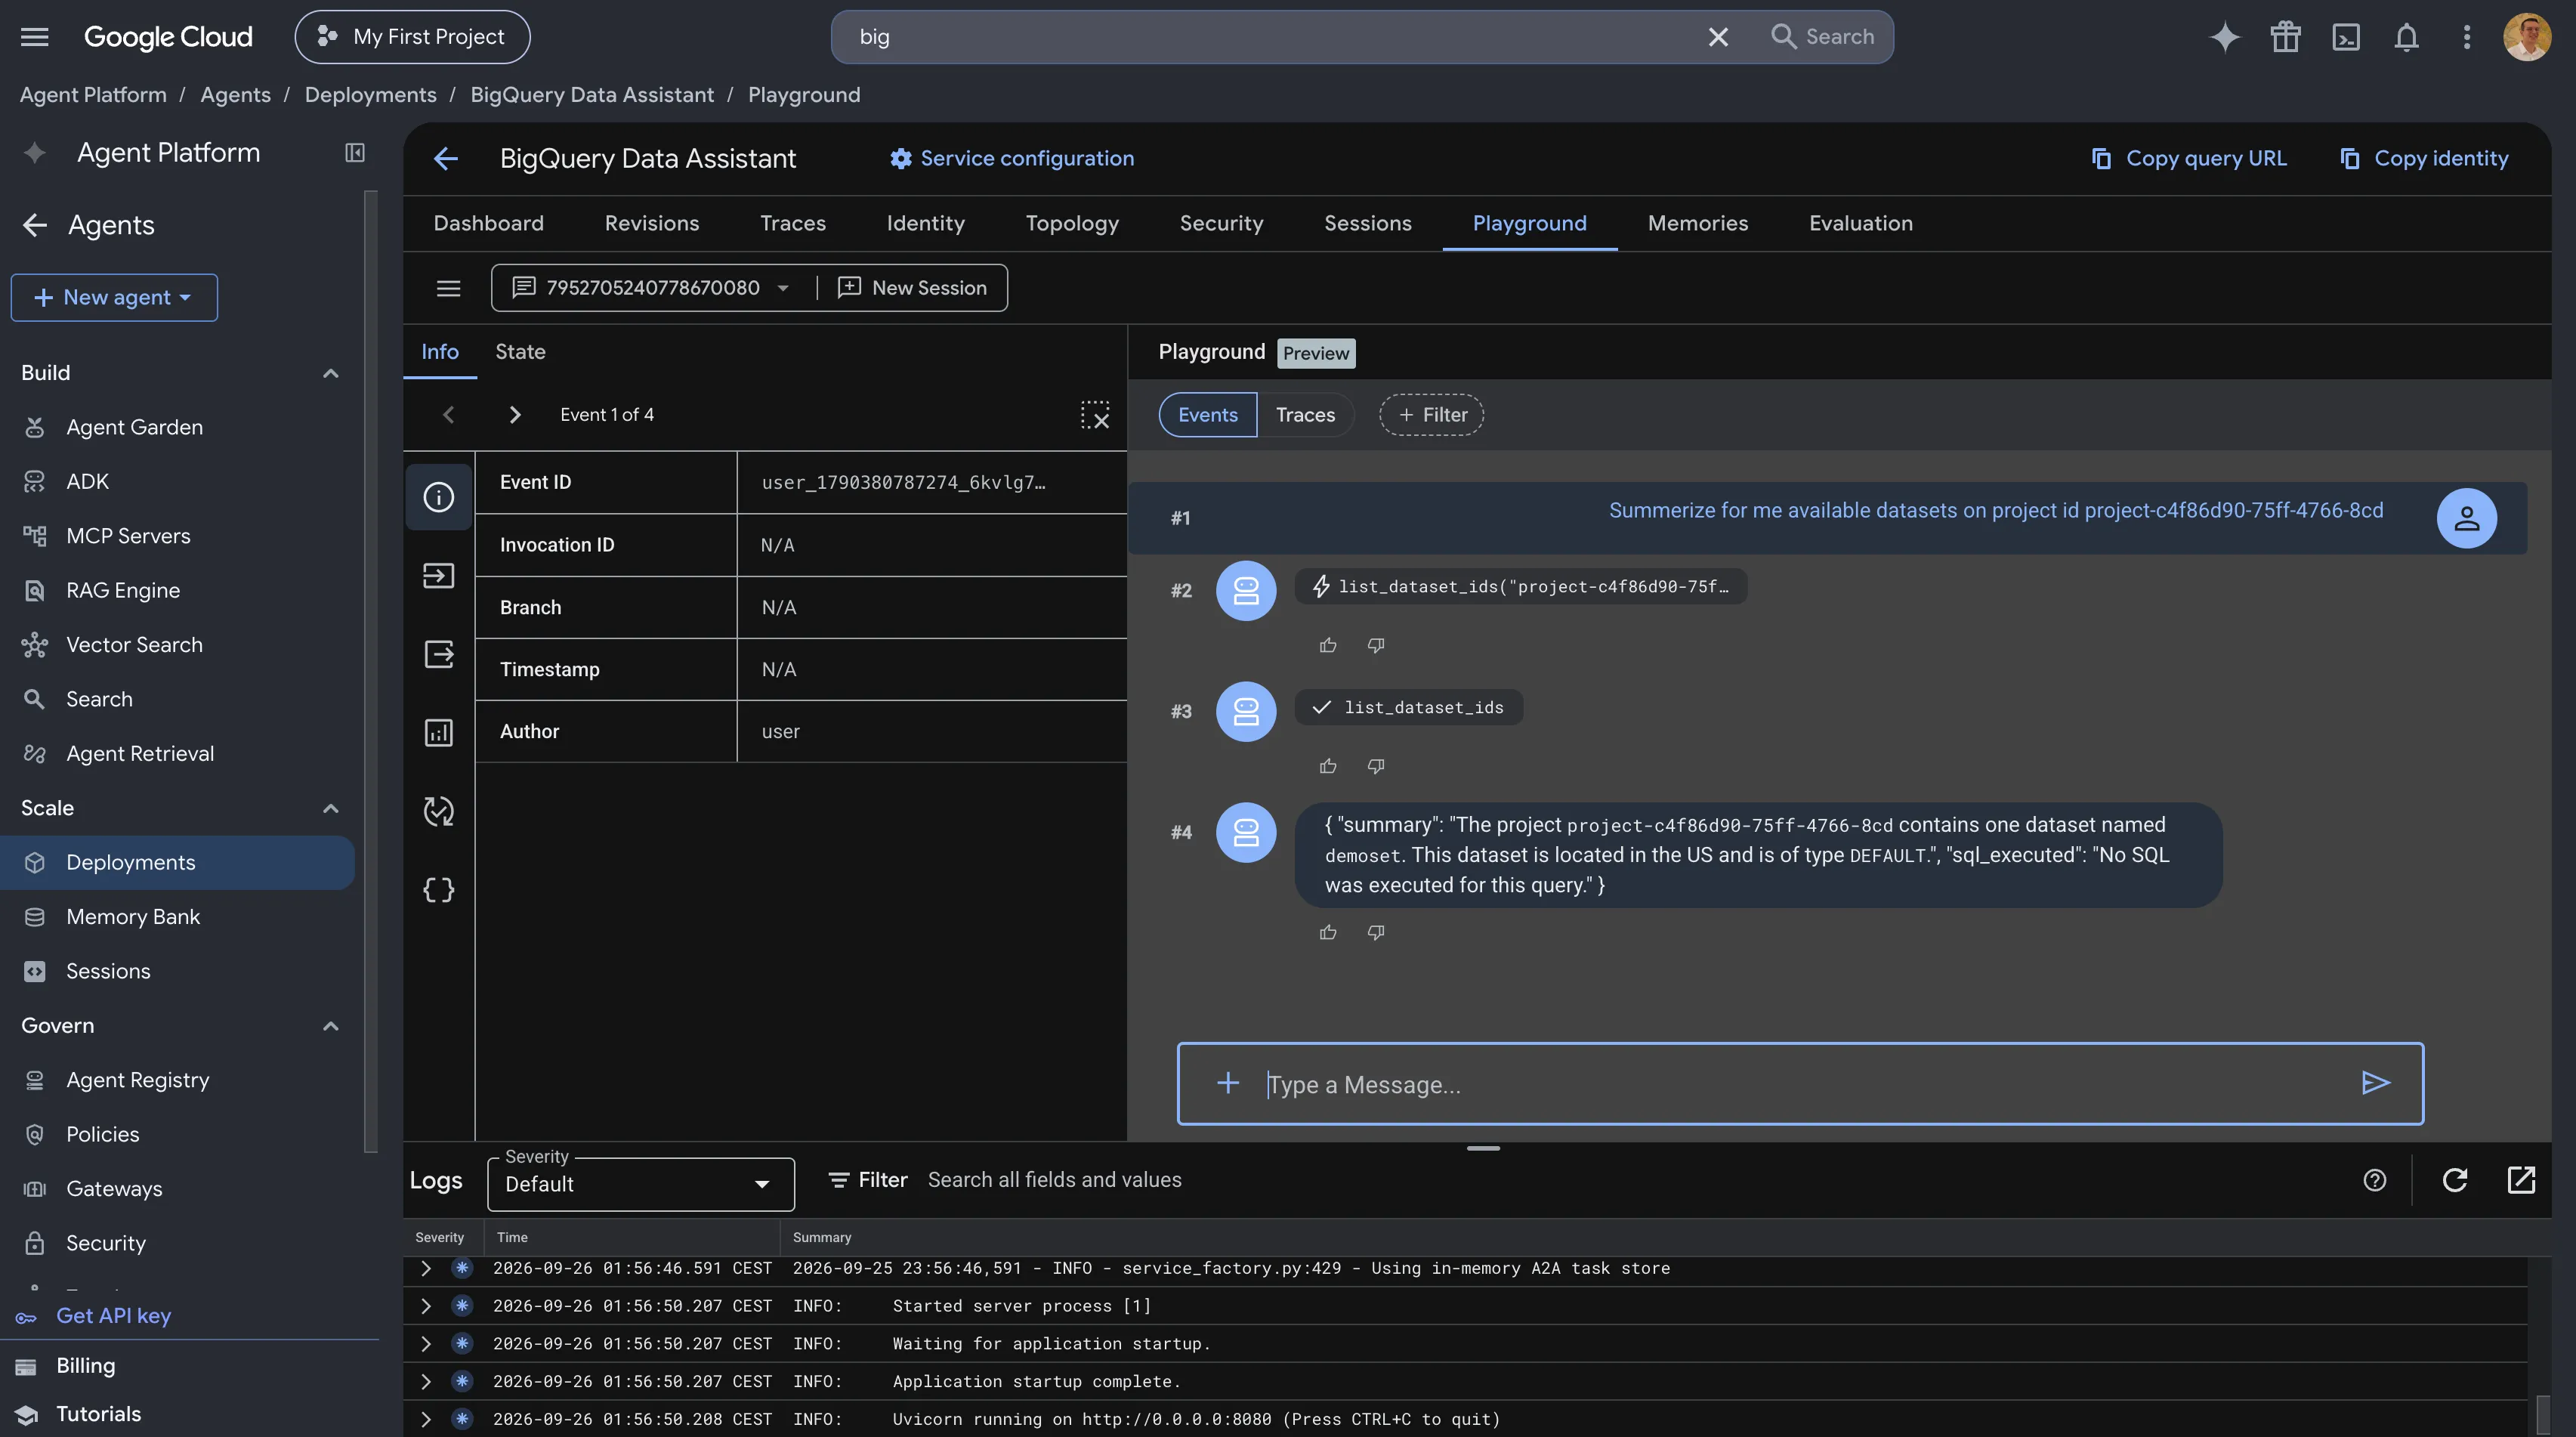Thumbs up the summary response #4
This screenshot has height=1437, width=2576.
[x=1328, y=933]
